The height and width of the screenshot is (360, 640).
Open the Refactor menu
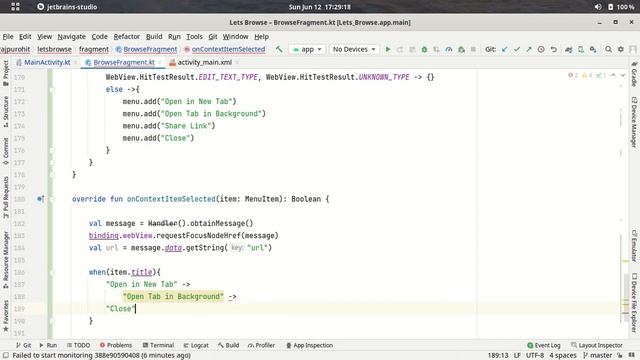point(127,37)
